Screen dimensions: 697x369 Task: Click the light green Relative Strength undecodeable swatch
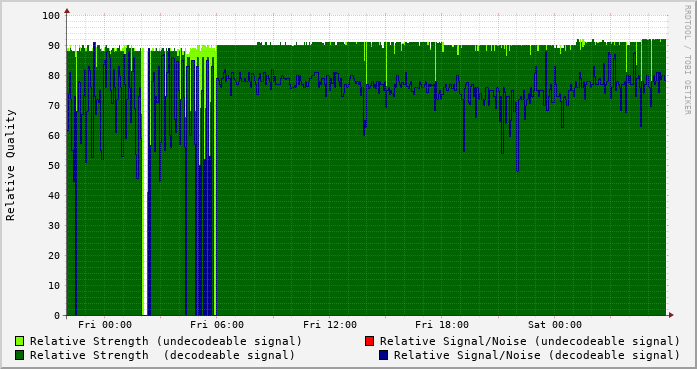[x=20, y=341]
